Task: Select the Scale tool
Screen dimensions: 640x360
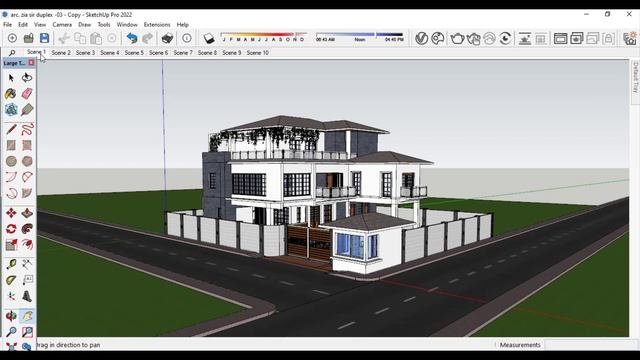Action: 11,245
